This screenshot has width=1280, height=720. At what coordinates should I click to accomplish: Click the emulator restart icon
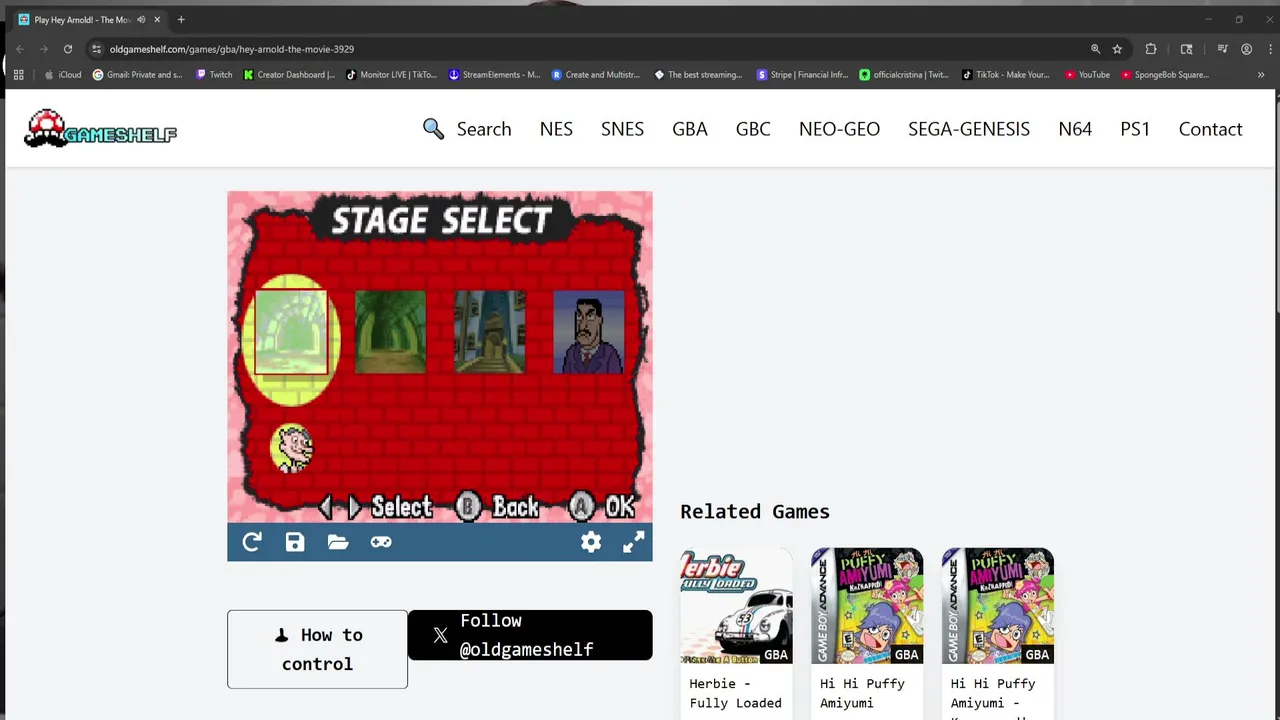[x=252, y=542]
